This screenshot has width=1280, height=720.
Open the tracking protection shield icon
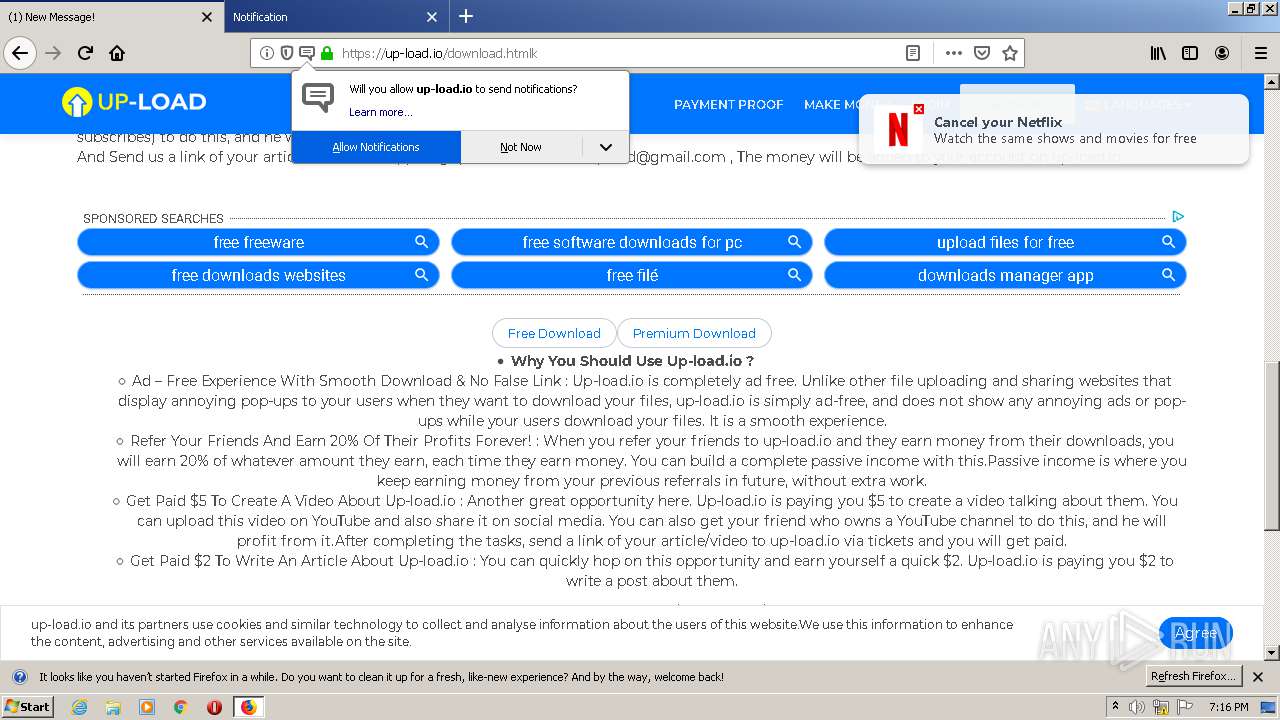(x=287, y=53)
